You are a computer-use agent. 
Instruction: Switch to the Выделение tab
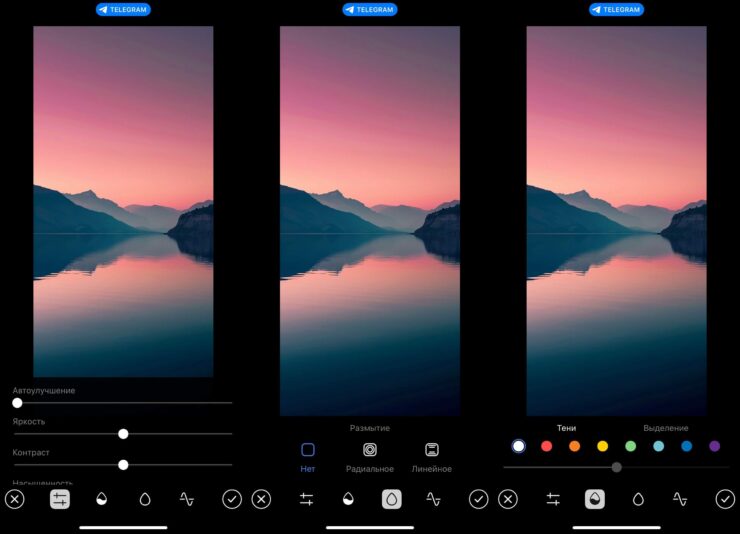click(x=665, y=428)
